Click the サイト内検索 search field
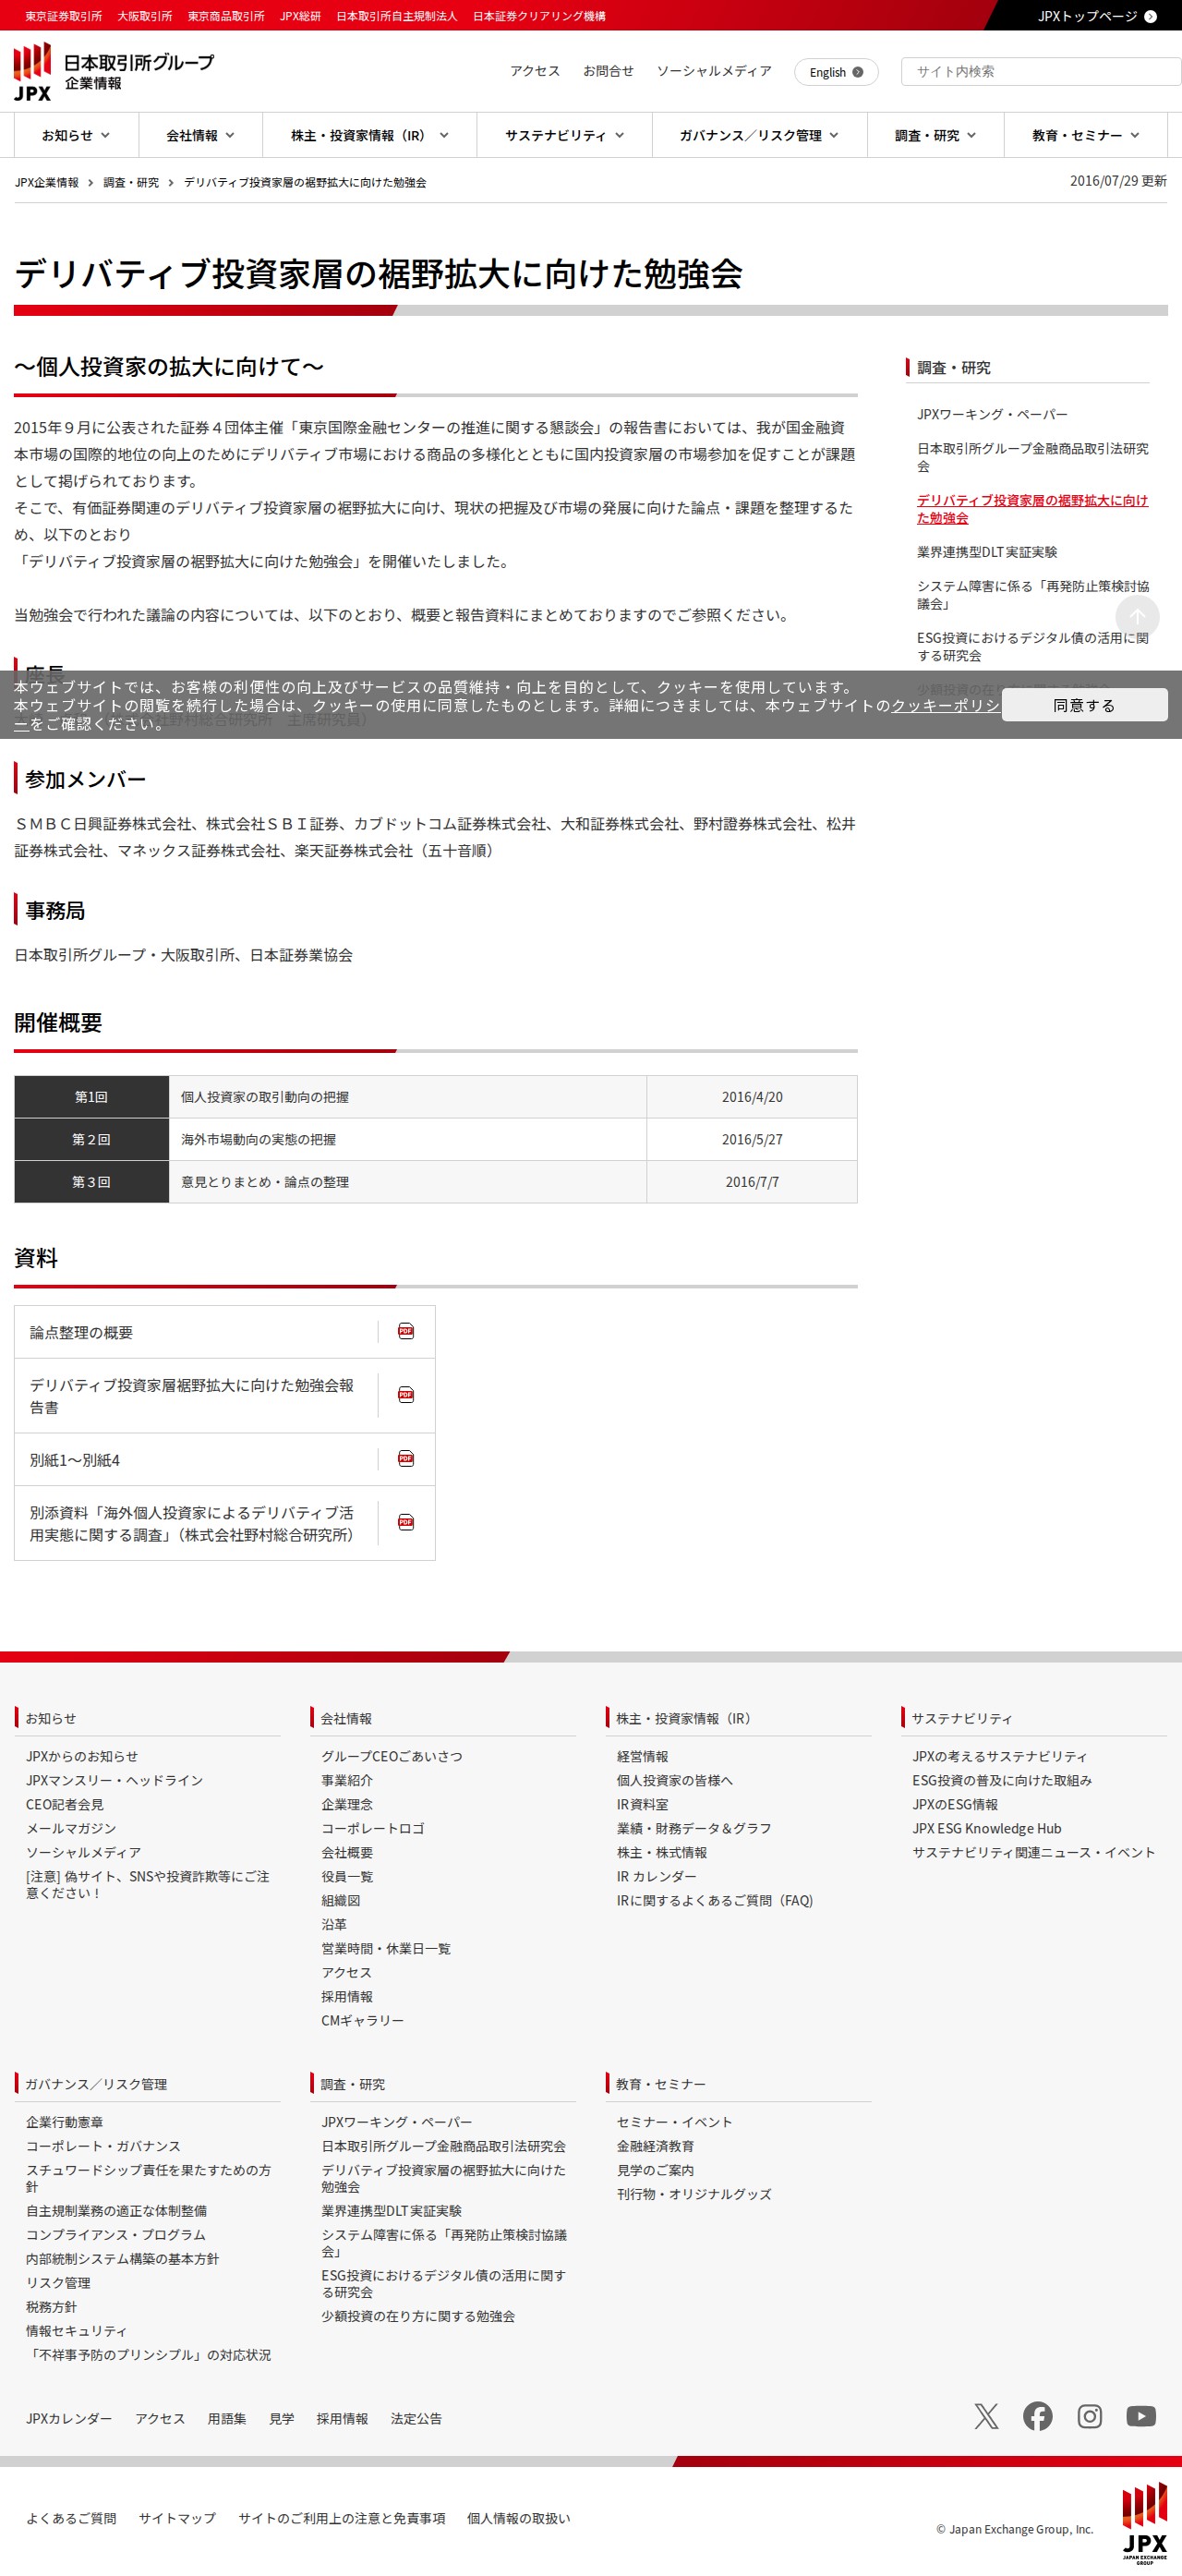 (1041, 72)
